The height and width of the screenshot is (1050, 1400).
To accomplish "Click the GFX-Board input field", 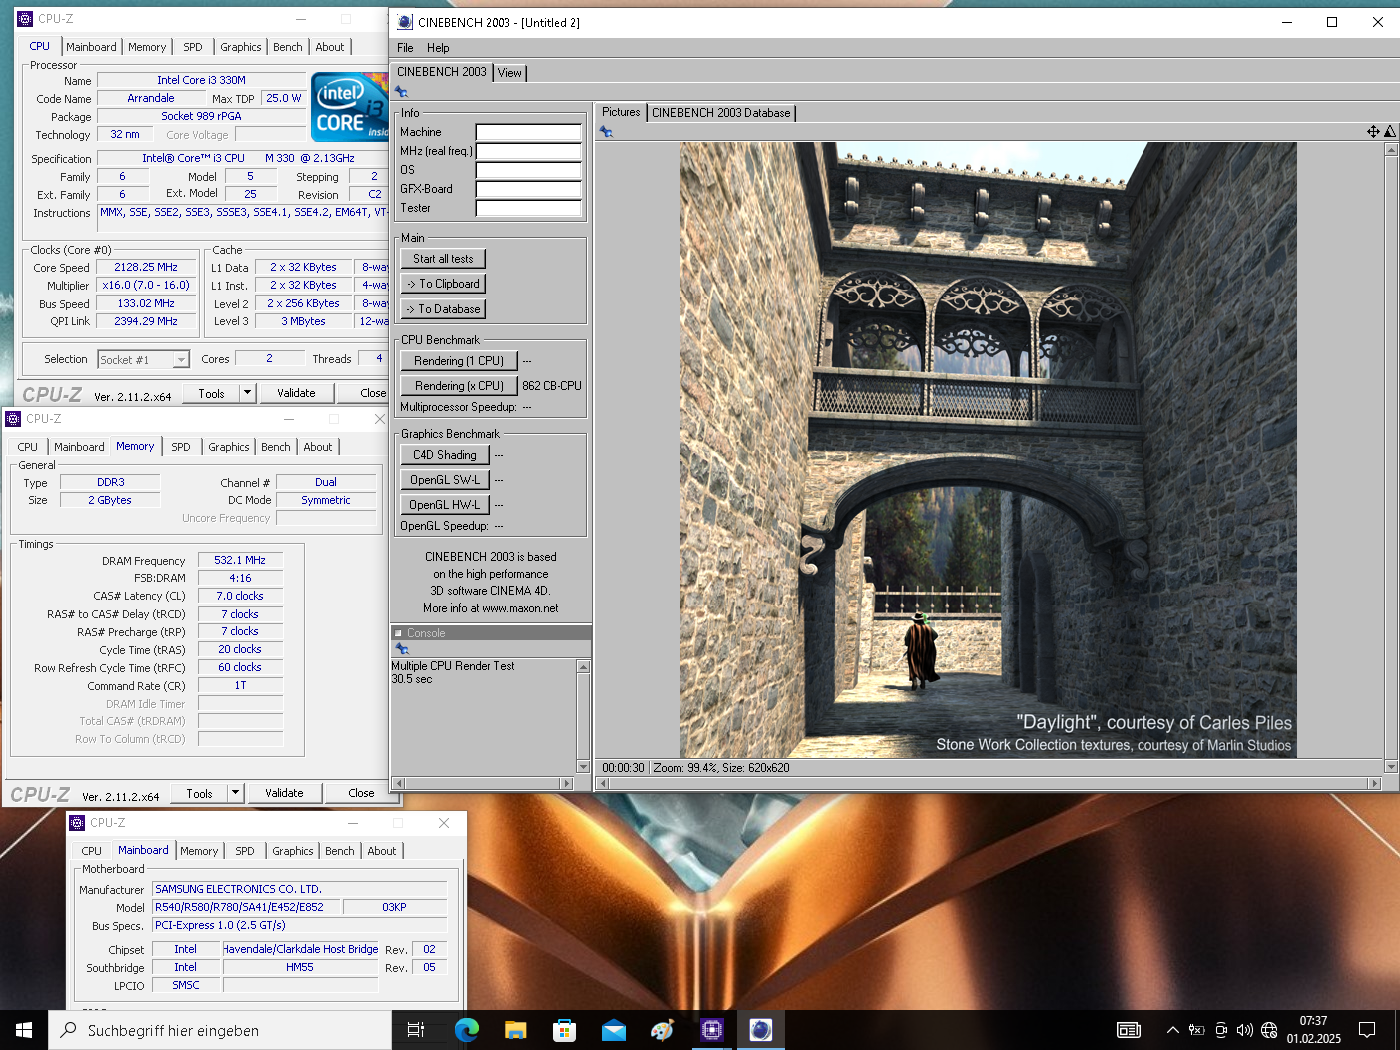I will (x=528, y=189).
